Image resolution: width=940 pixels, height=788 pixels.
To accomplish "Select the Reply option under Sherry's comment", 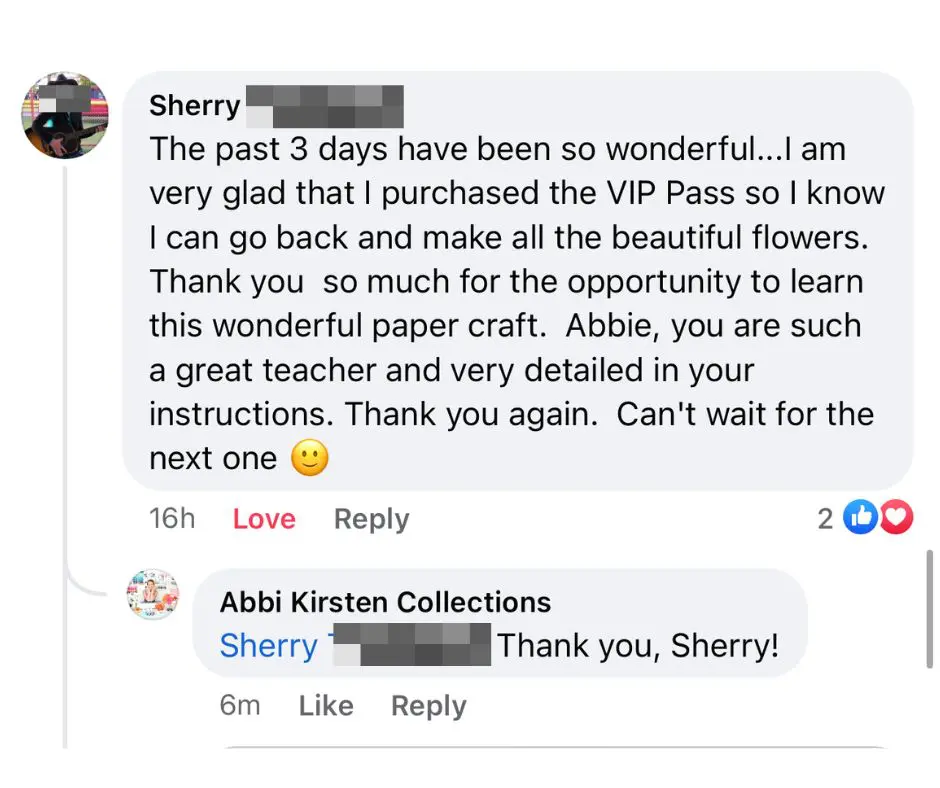I will pyautogui.click(x=370, y=518).
